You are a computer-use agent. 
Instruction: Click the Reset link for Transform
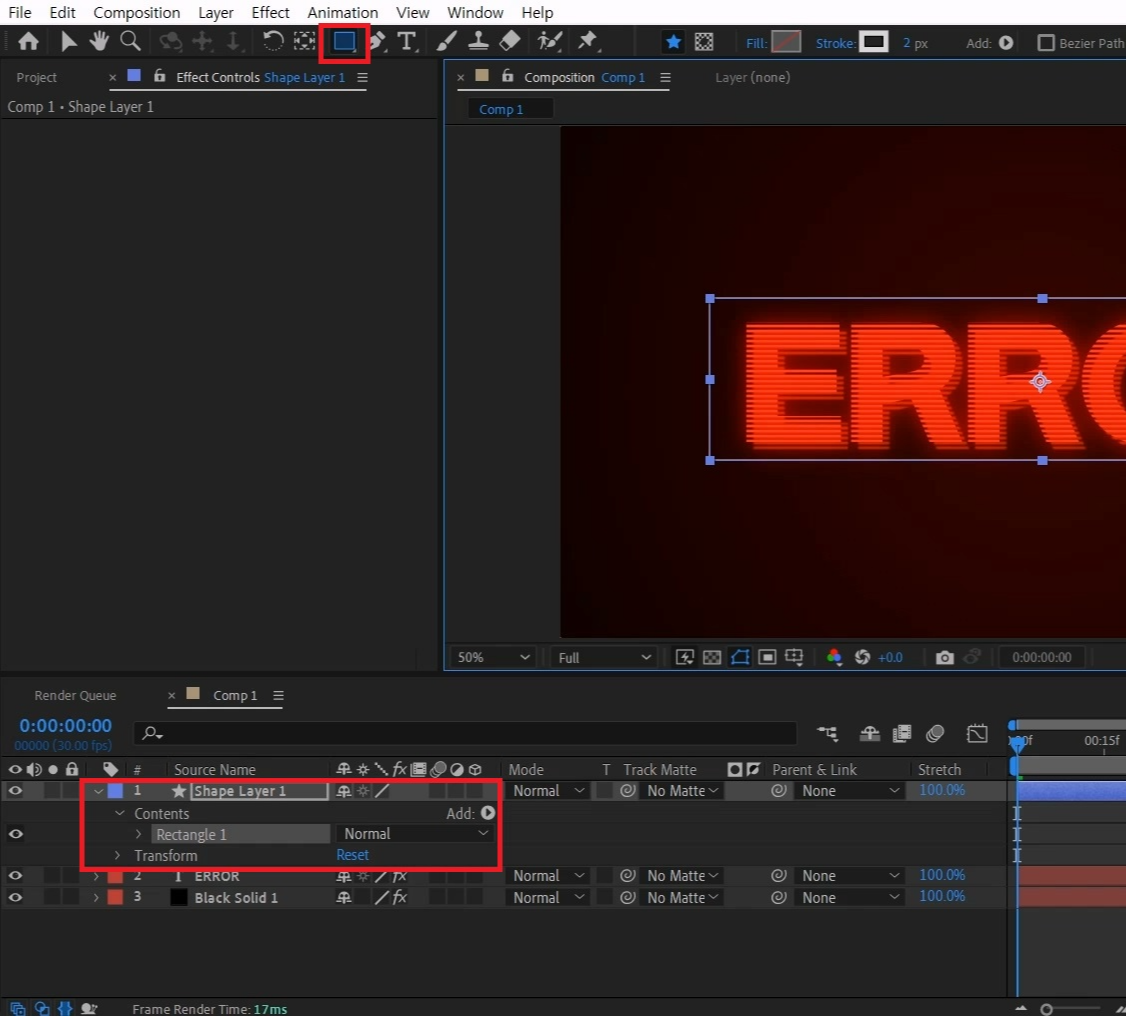tap(352, 855)
